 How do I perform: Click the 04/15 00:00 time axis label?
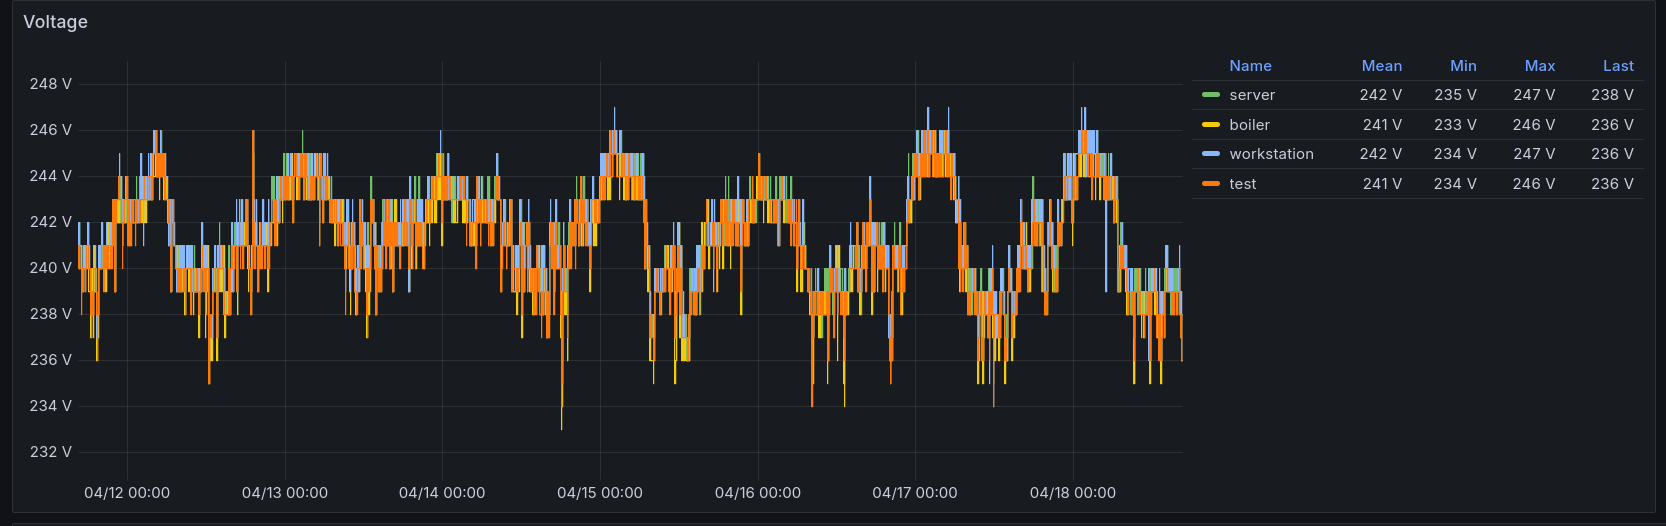pyautogui.click(x=599, y=493)
